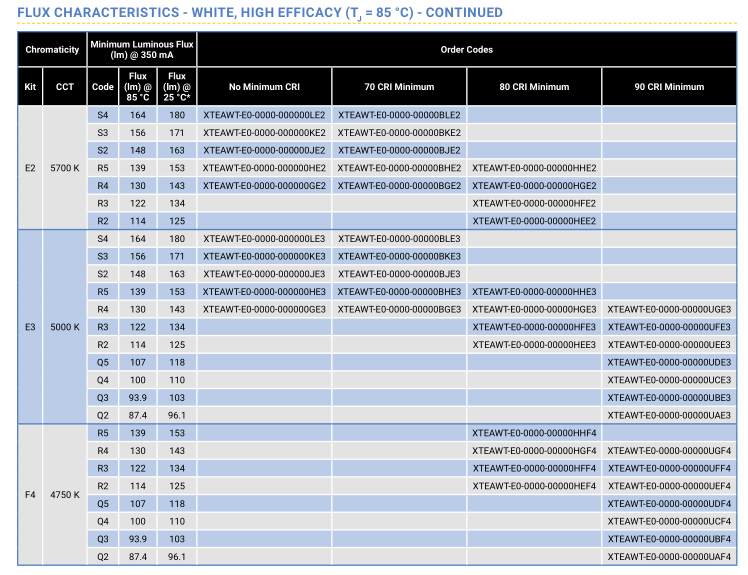Click the 5000 K CCT cell
Screen dimensions: 748x575
pyautogui.click(x=65, y=327)
